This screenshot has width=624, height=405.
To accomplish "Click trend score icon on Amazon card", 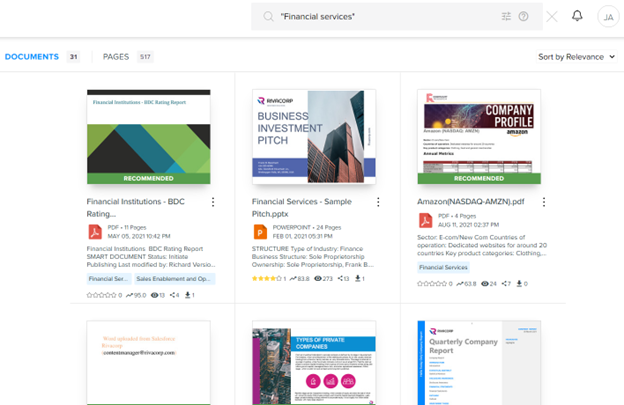I will (x=460, y=284).
